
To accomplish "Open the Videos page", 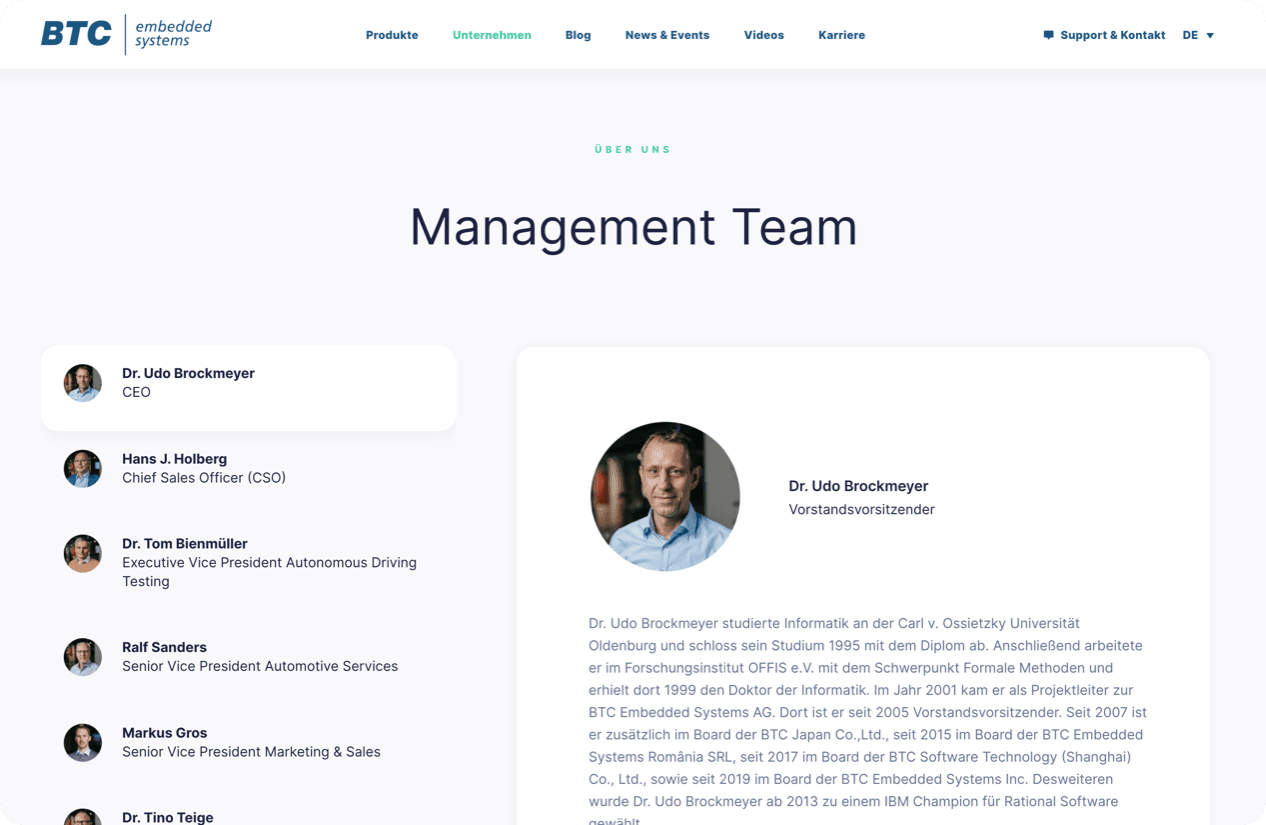I will pyautogui.click(x=764, y=35).
